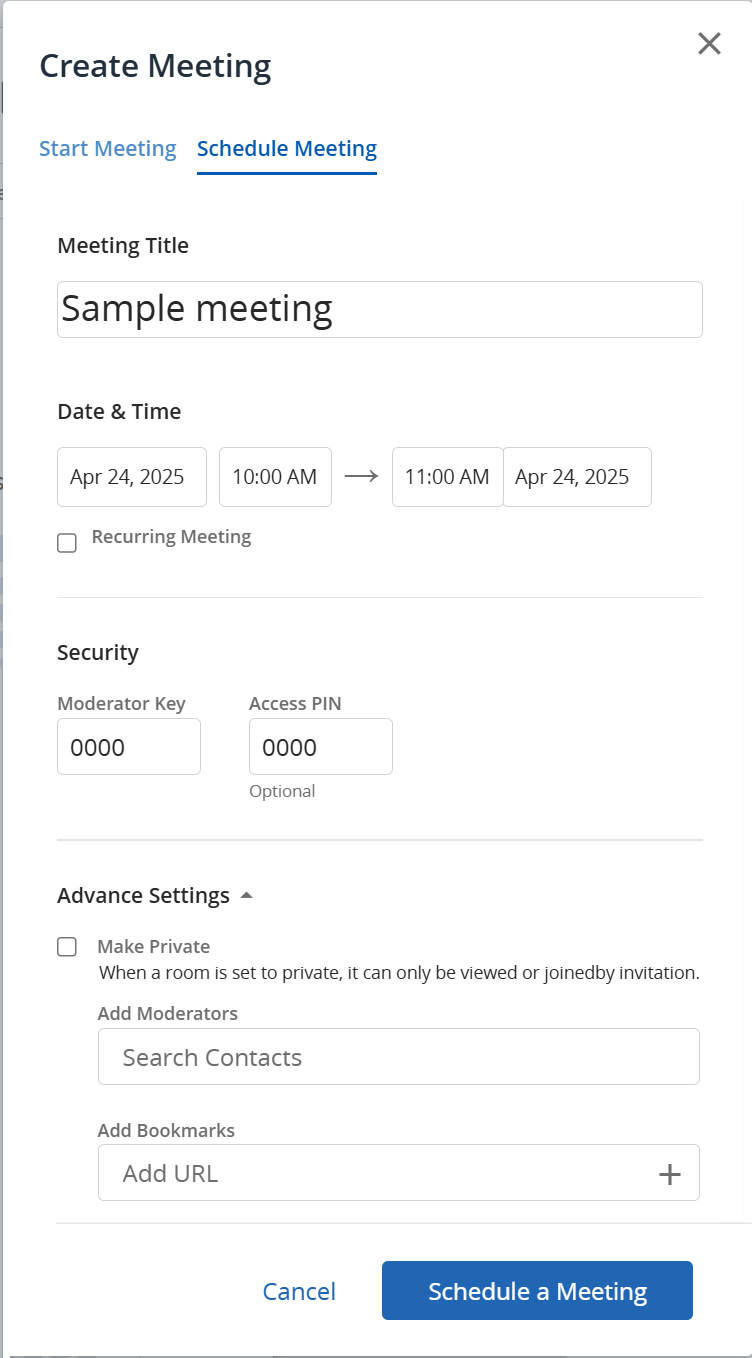Click the Search Contacts moderators field
The width and height of the screenshot is (752, 1358).
click(x=398, y=1057)
